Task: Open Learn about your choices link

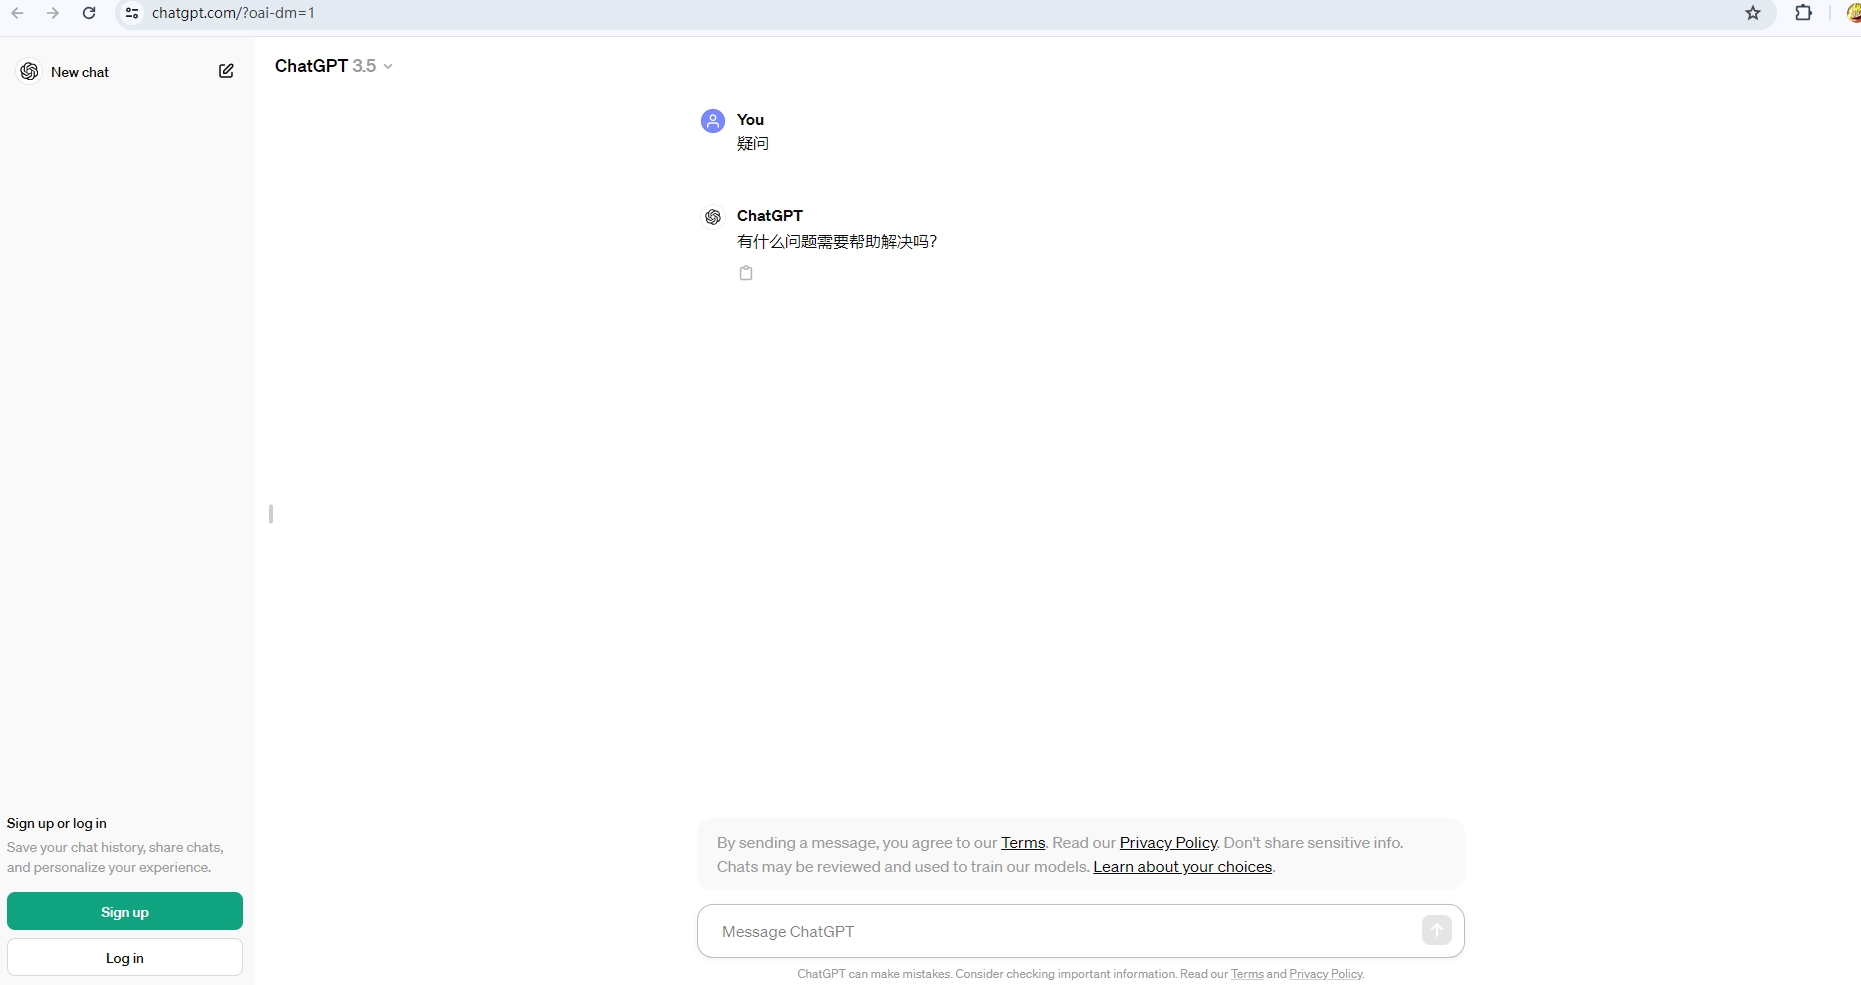Action: pos(1183,867)
